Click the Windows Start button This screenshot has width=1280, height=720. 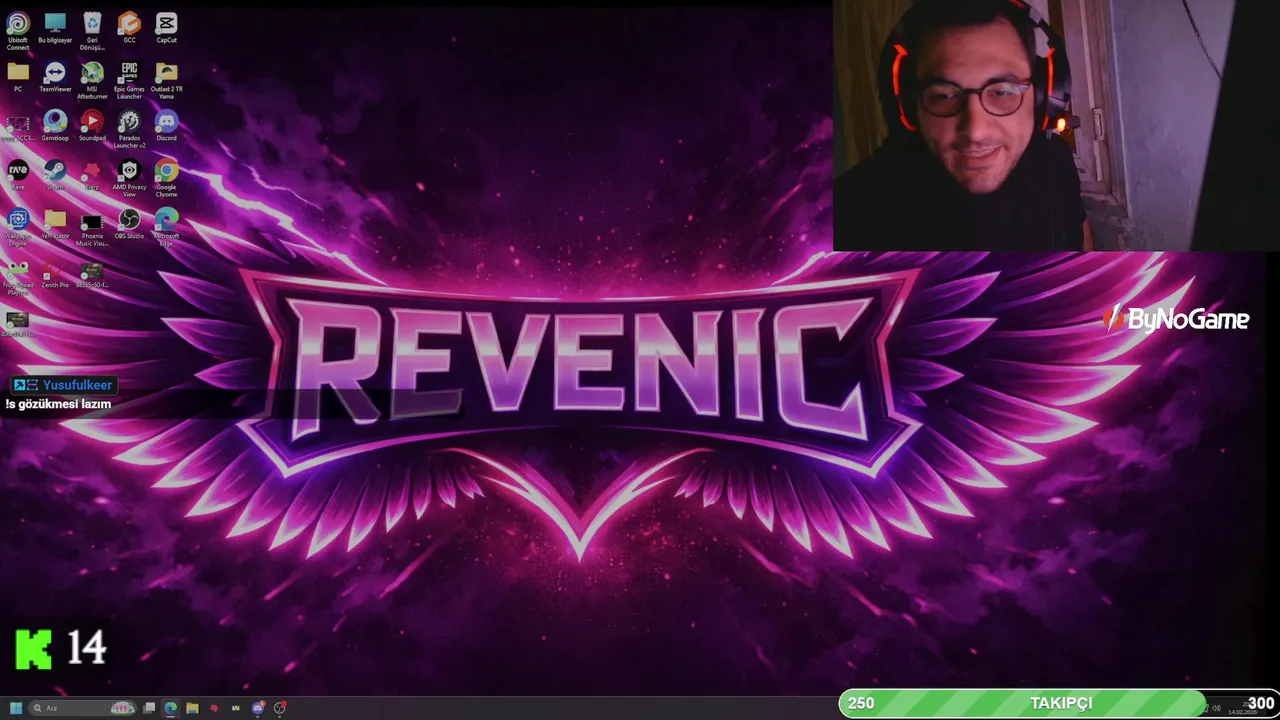[x=16, y=708]
